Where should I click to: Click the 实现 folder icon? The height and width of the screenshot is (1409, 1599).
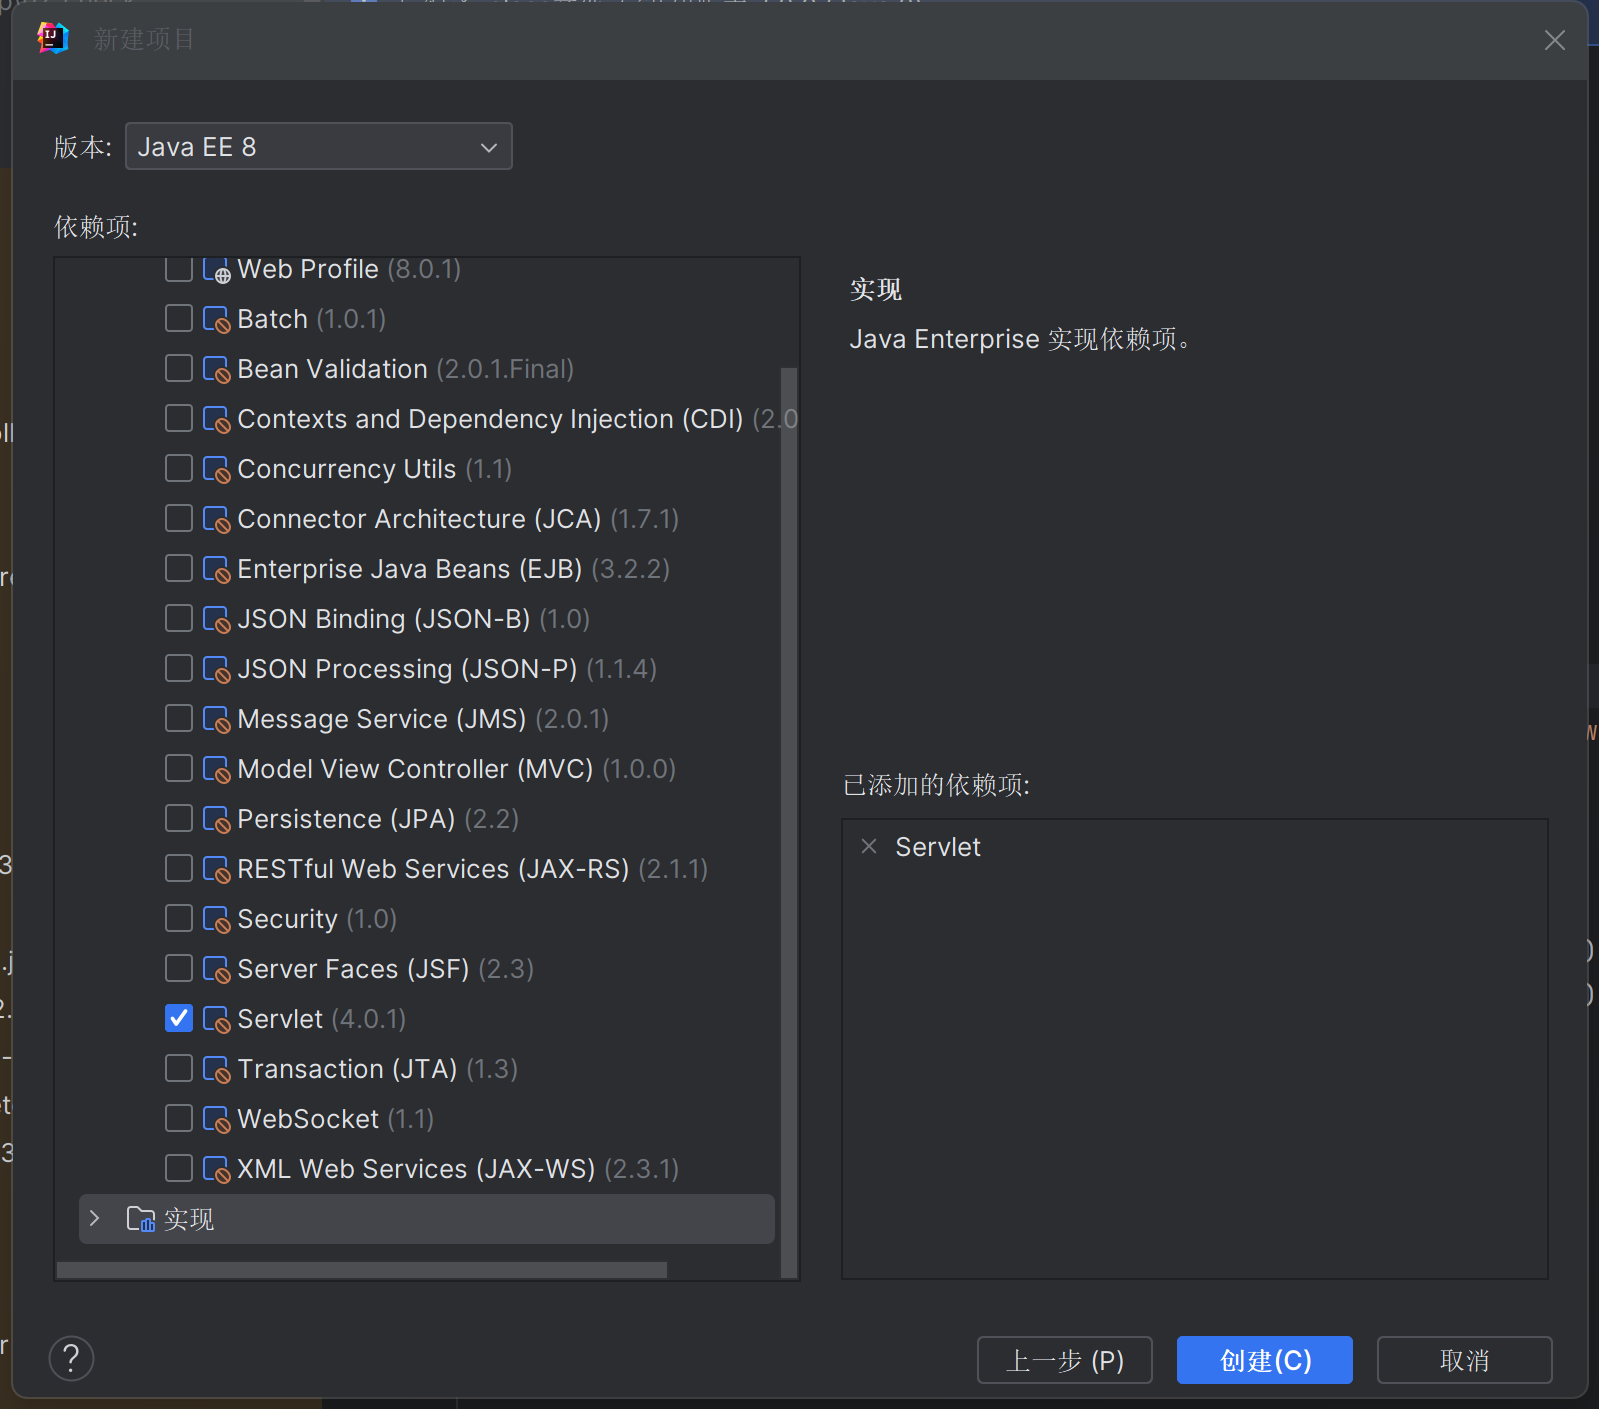tap(140, 1219)
